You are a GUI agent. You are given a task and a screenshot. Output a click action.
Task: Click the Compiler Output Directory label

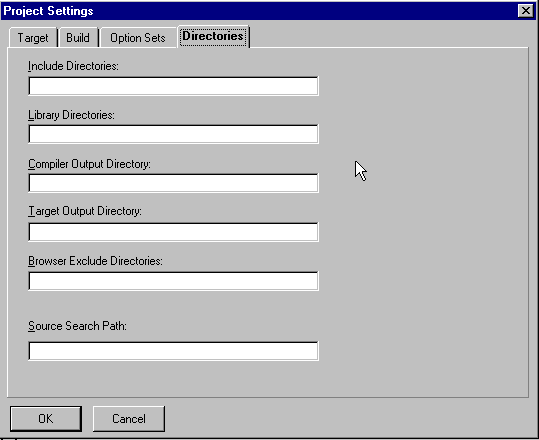pyautogui.click(x=89, y=164)
